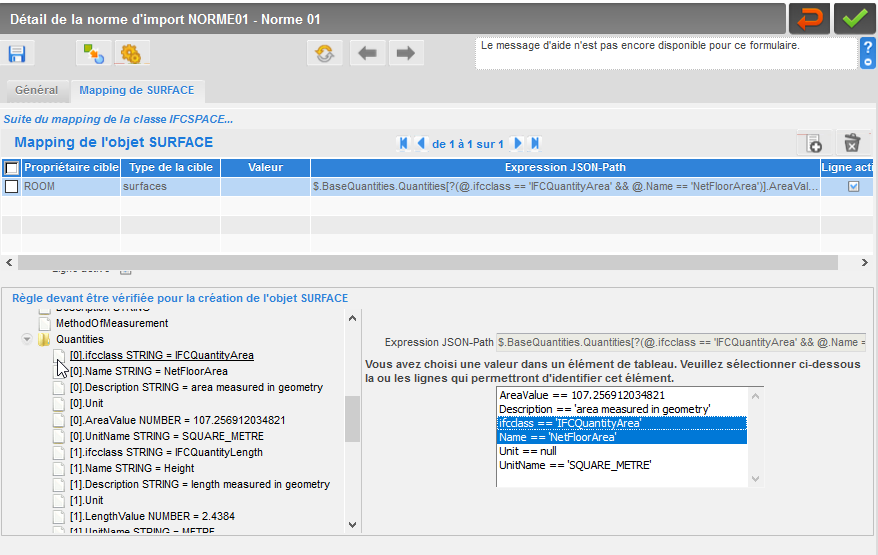Toggle Ligne active checkbox for ROOM row
Image resolution: width=878 pixels, height=555 pixels.
[853, 186]
